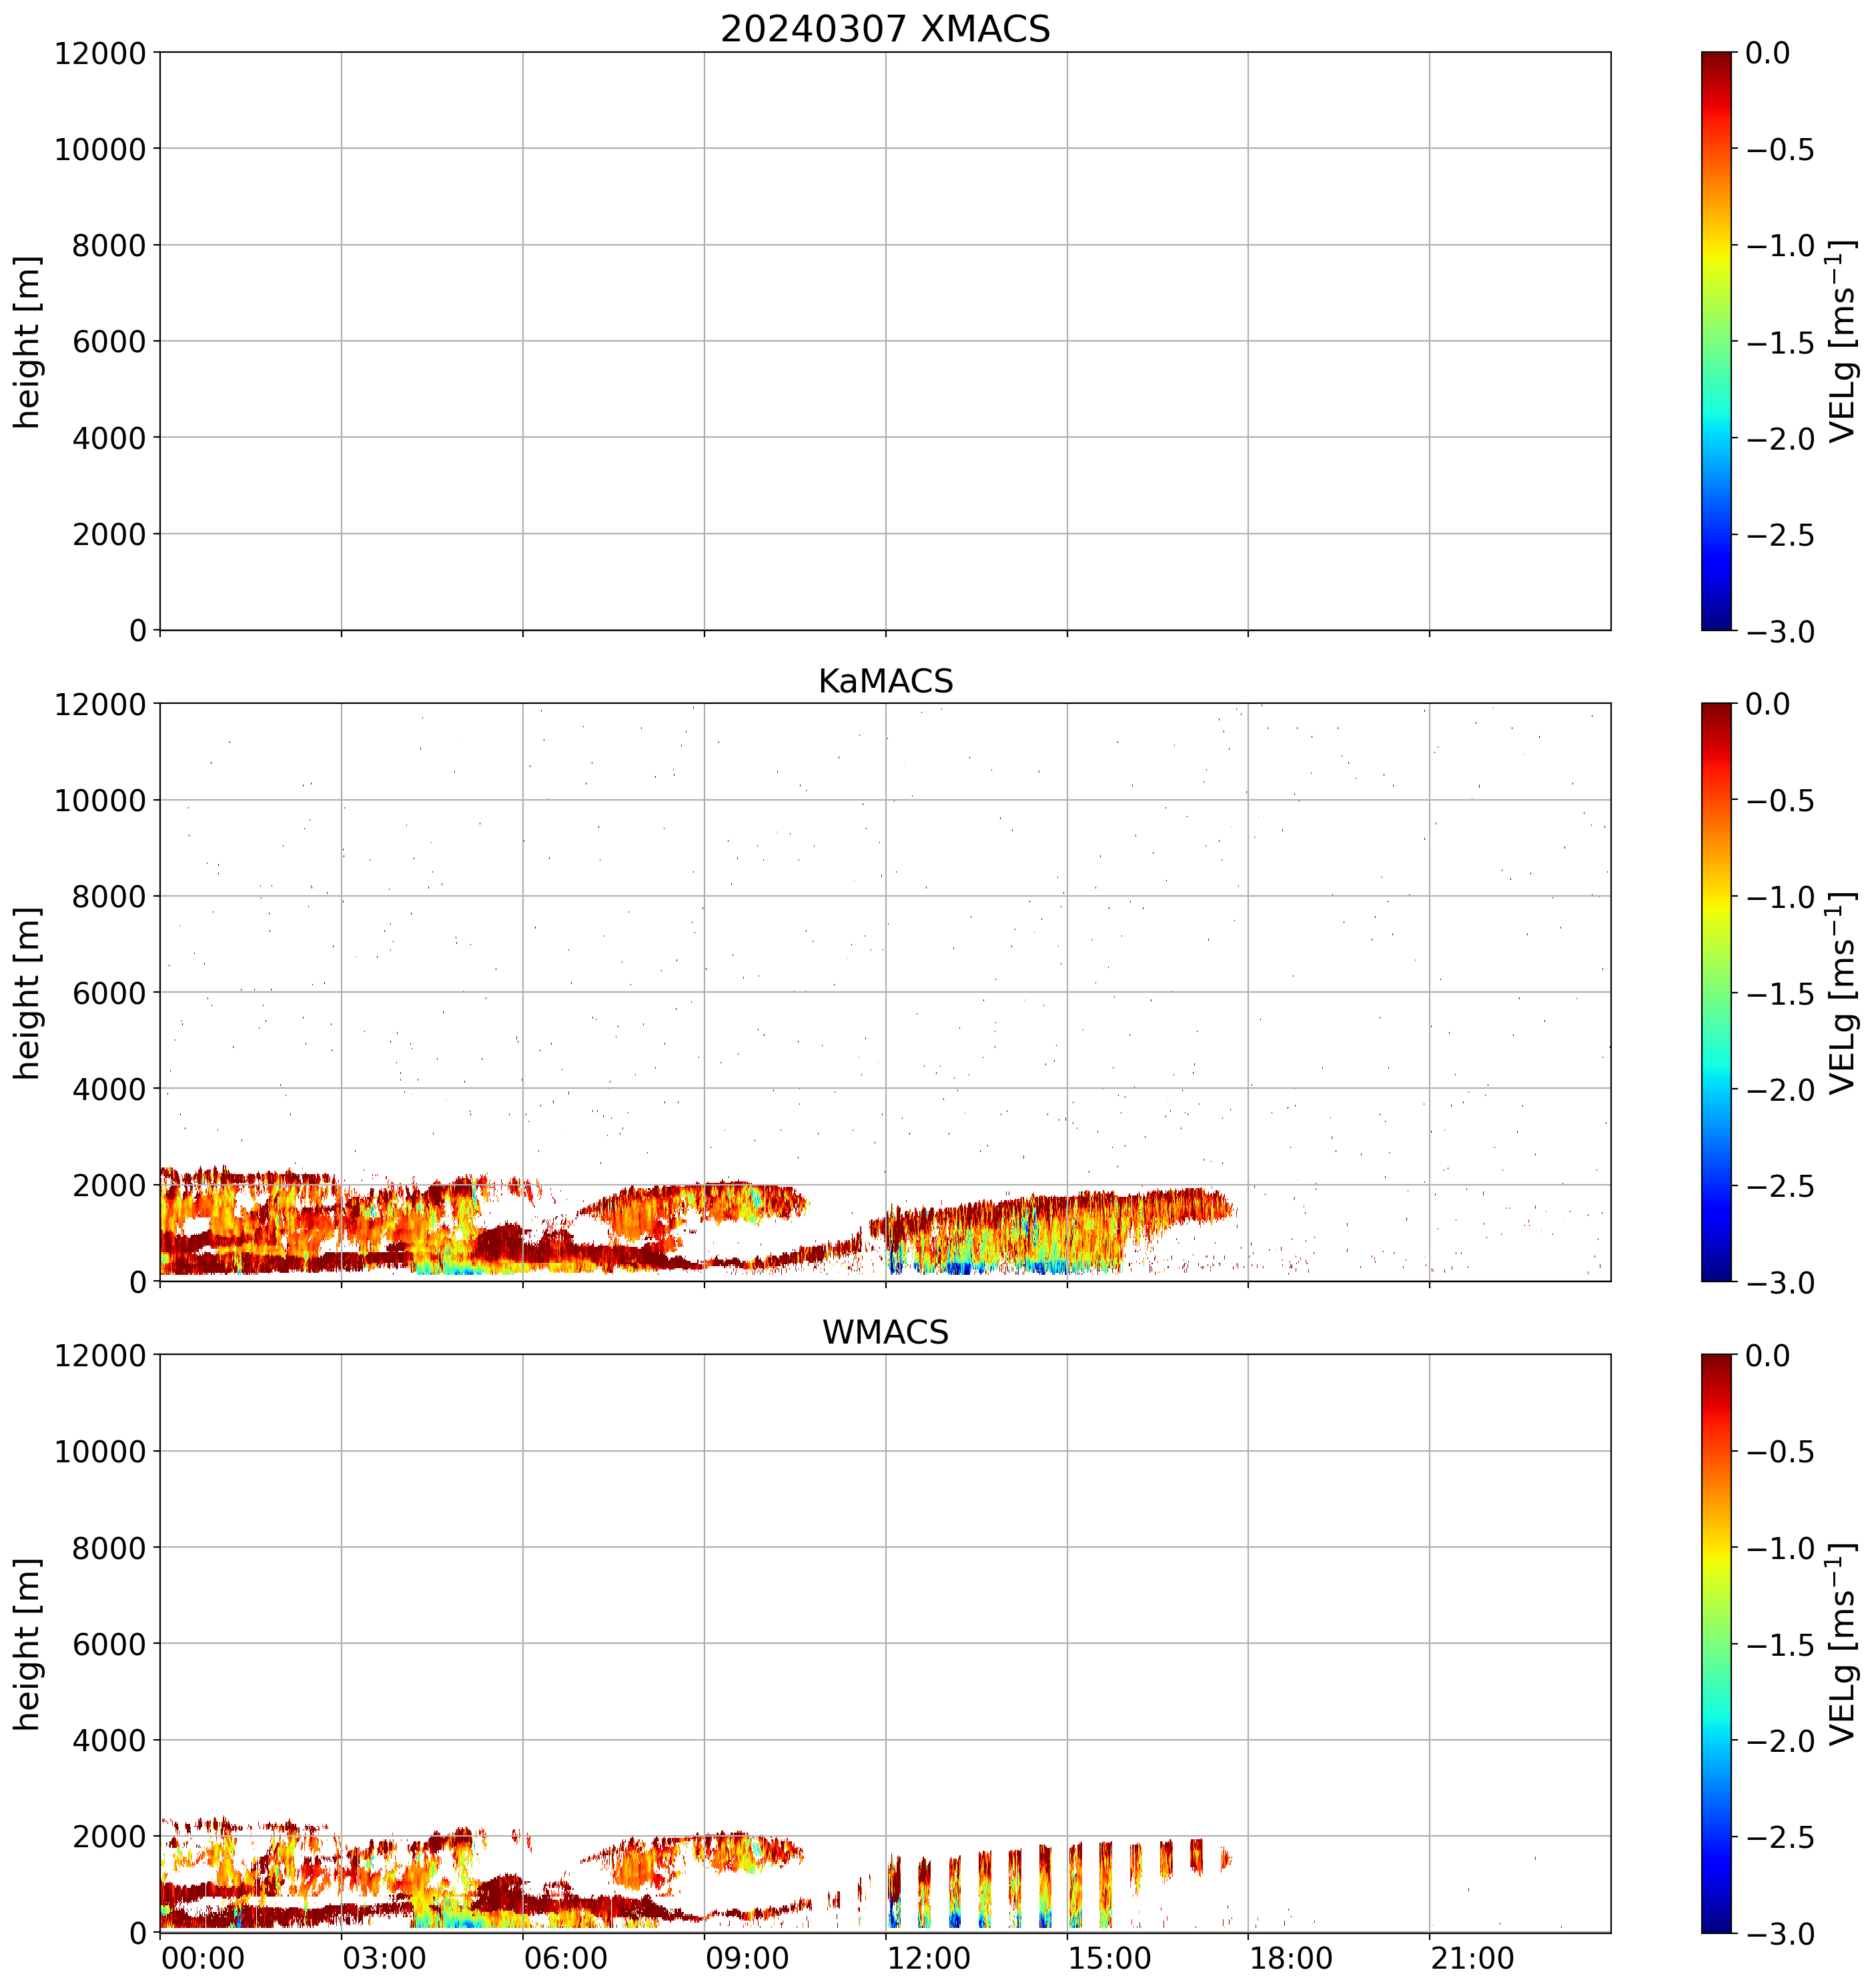Click the KaMACS panel colorbar

tap(1715, 992)
